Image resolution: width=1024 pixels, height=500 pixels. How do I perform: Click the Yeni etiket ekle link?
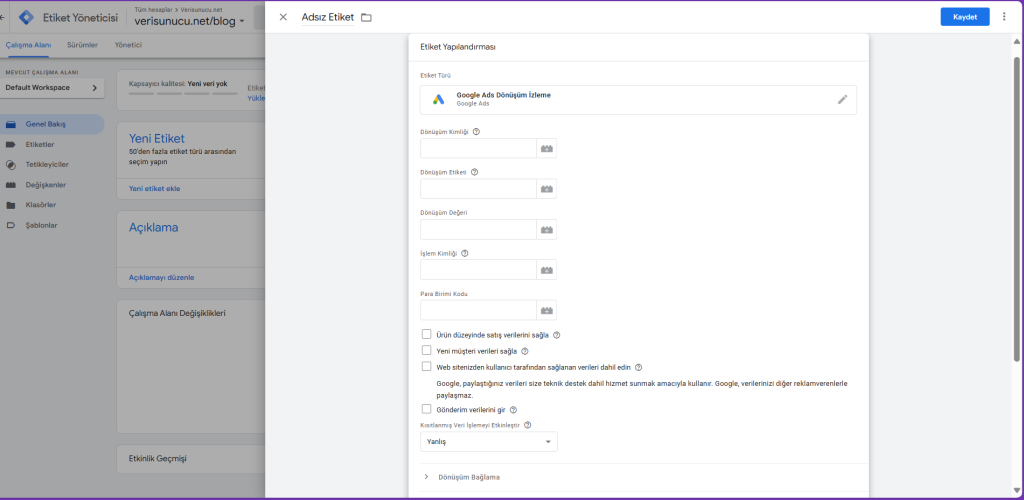[x=155, y=189]
